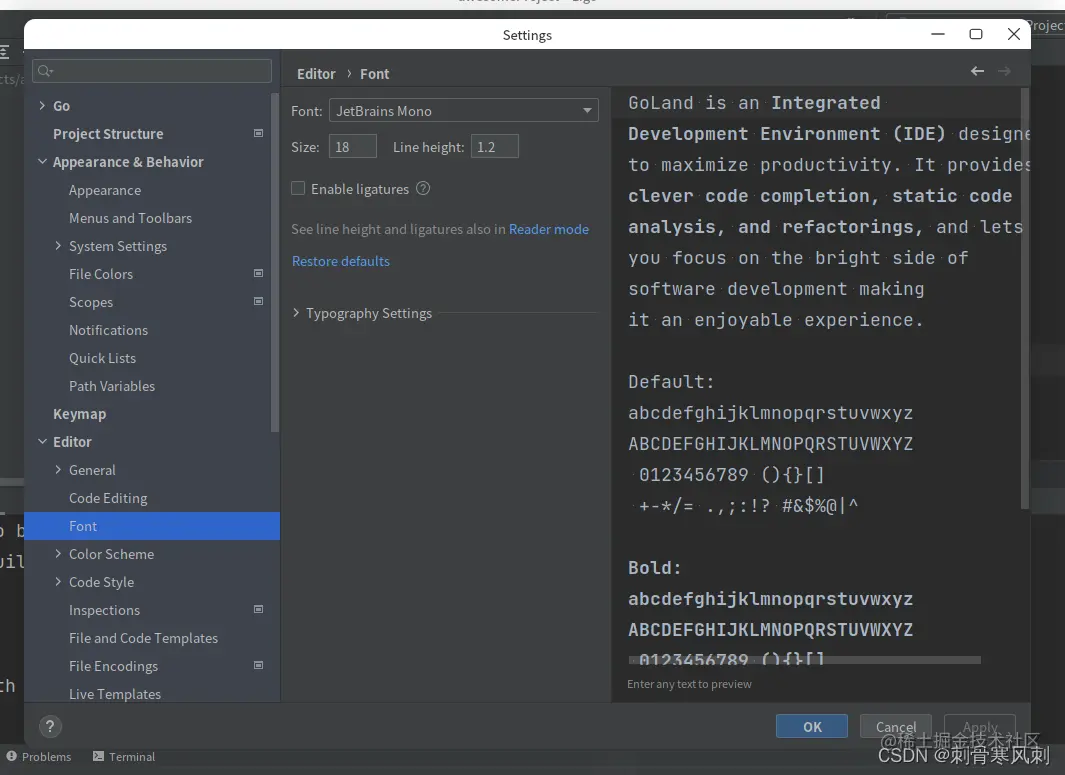Screen dimensions: 1065x775
Task: Click the font Size field
Action: pos(353,146)
